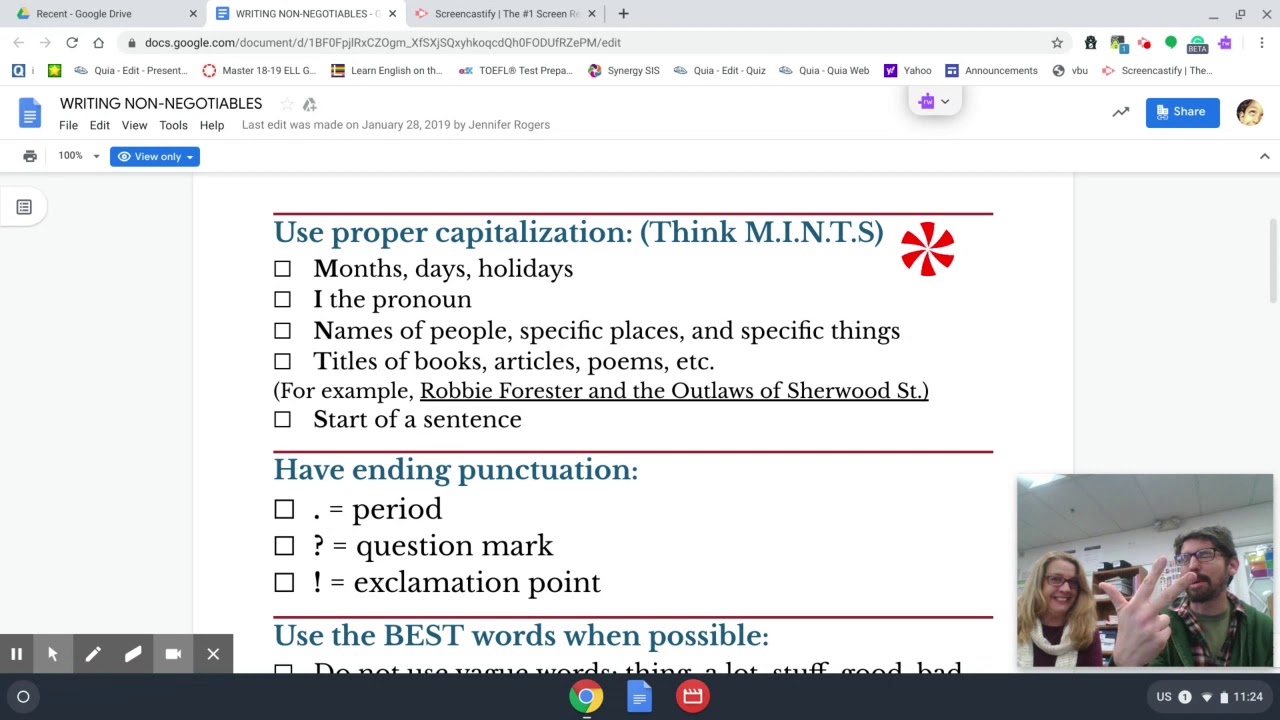
Task: Toggle the embedded webcam in Screencastify toolbar
Action: coord(173,654)
